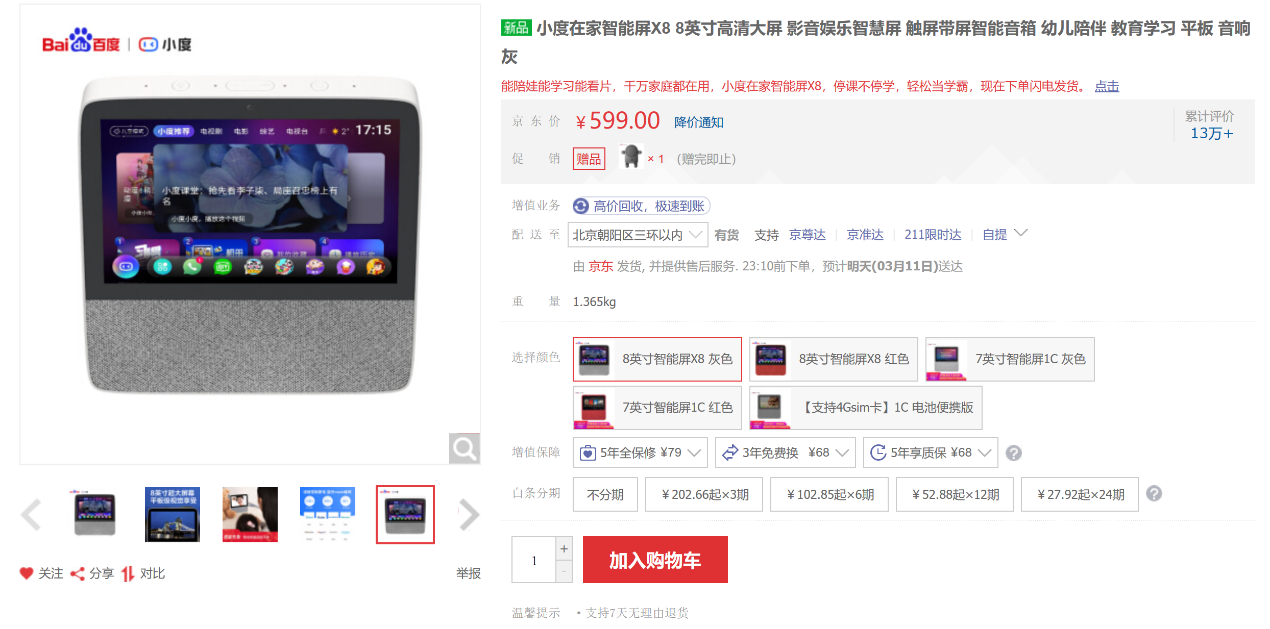
Task: Show previous thumbnails with left arrow
Action: (x=30, y=515)
